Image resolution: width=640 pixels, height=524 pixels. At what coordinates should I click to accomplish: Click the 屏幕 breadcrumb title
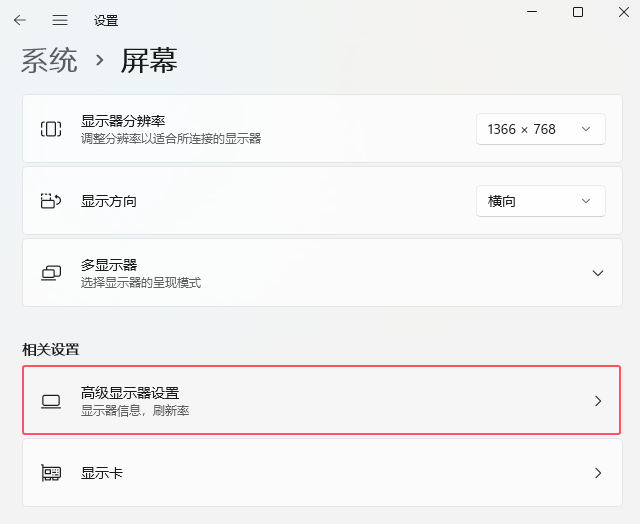pos(149,60)
